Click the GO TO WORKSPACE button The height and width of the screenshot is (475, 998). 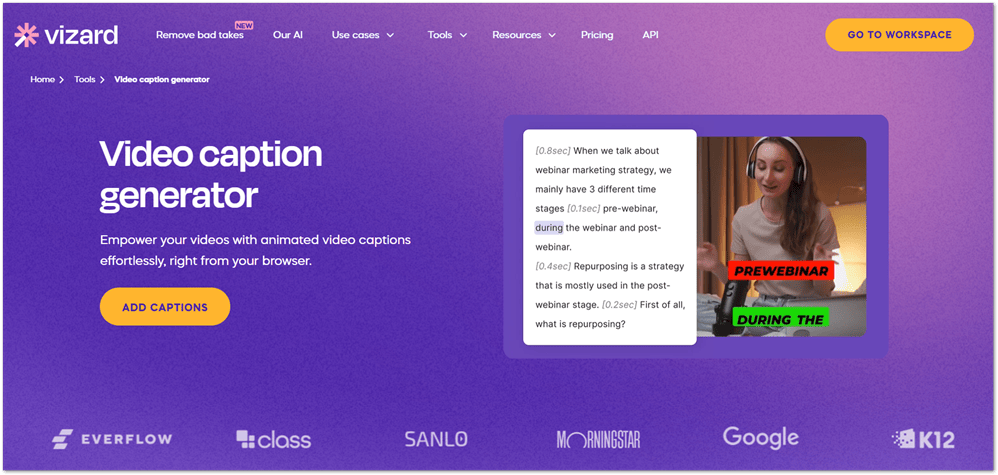point(899,35)
